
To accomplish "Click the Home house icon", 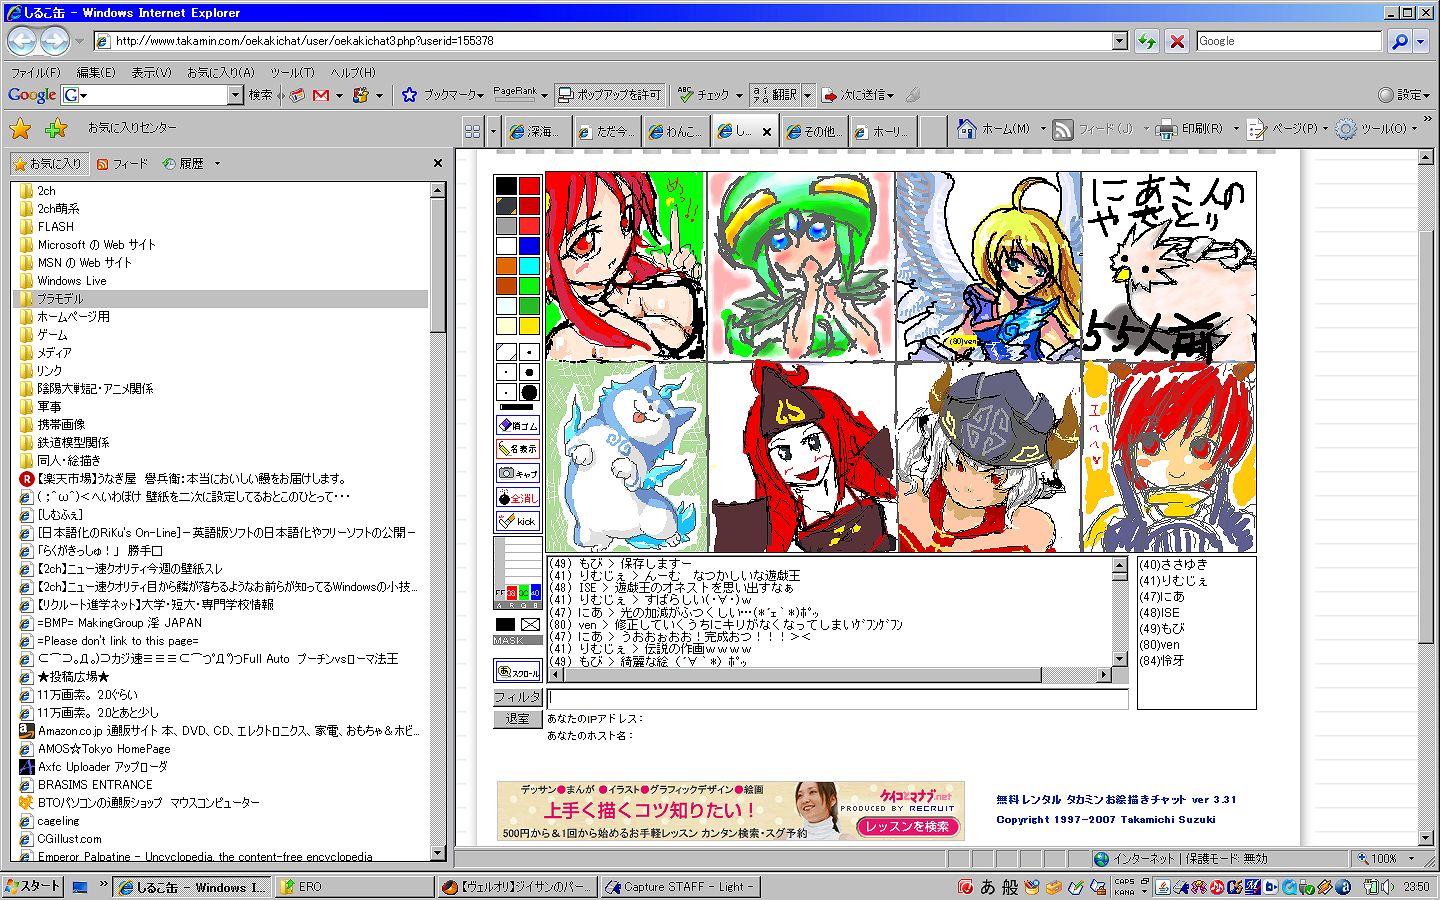I will click(x=966, y=129).
